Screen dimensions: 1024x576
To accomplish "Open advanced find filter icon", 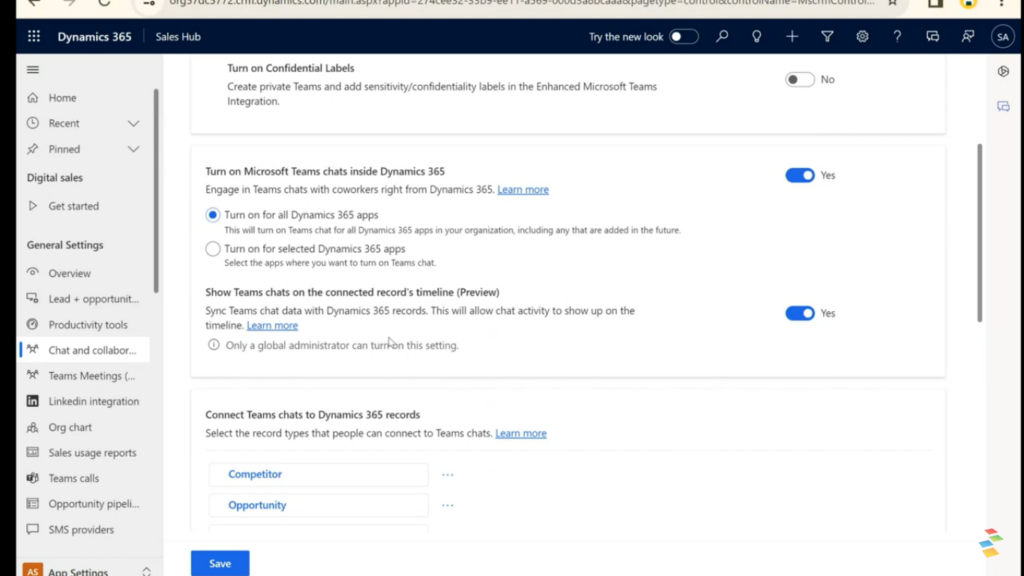I will point(827,37).
